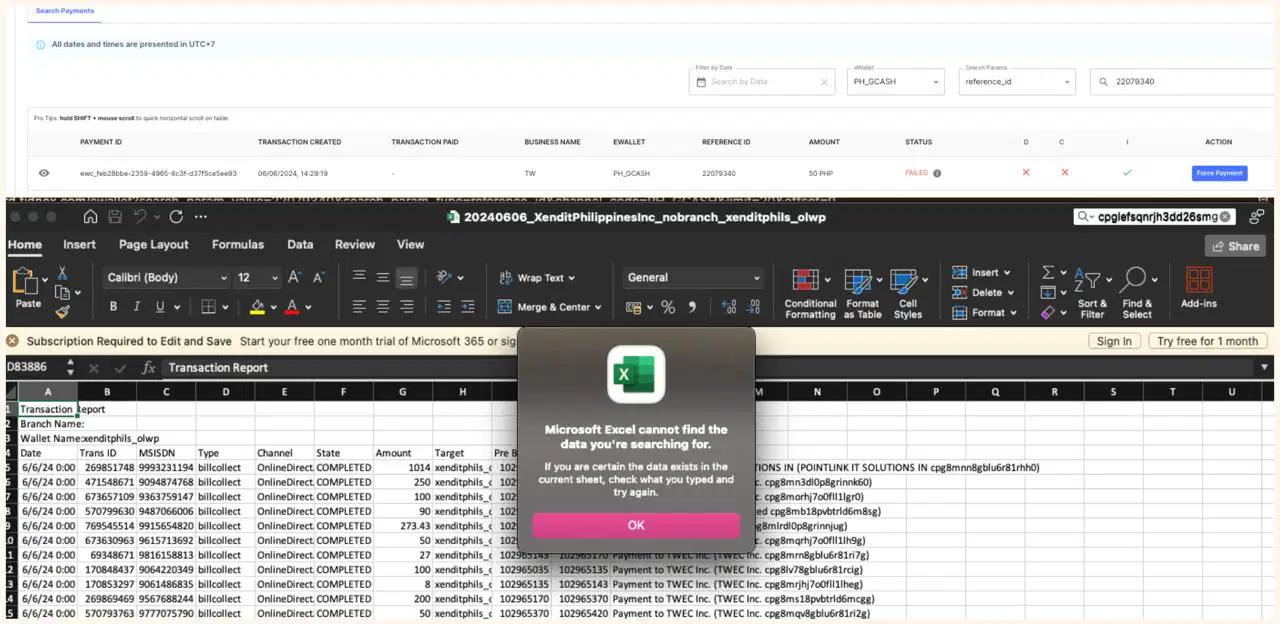Click the Percent Style icon
Screen dimensions: 1280x624
coord(668,307)
